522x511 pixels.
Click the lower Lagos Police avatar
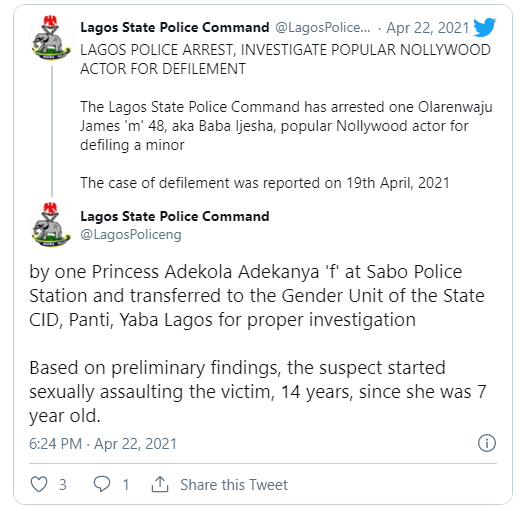point(52,224)
